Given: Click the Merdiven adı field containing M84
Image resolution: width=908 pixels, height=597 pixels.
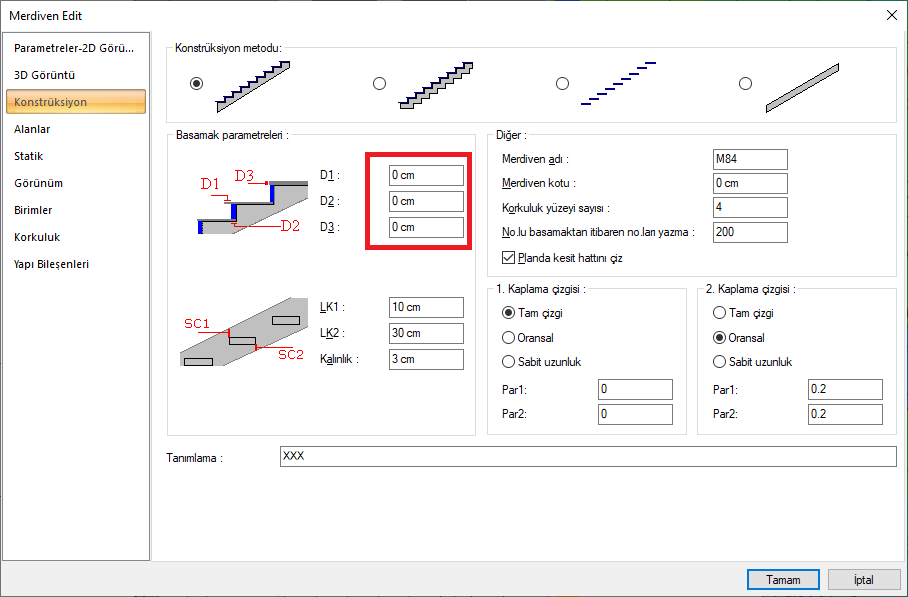Looking at the screenshot, I should click(x=750, y=159).
